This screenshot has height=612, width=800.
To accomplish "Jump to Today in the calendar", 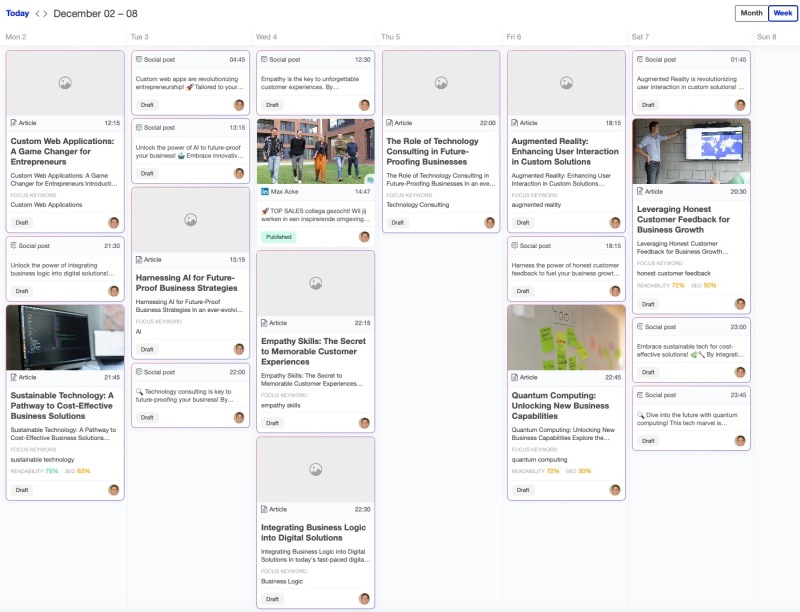I will [x=17, y=14].
